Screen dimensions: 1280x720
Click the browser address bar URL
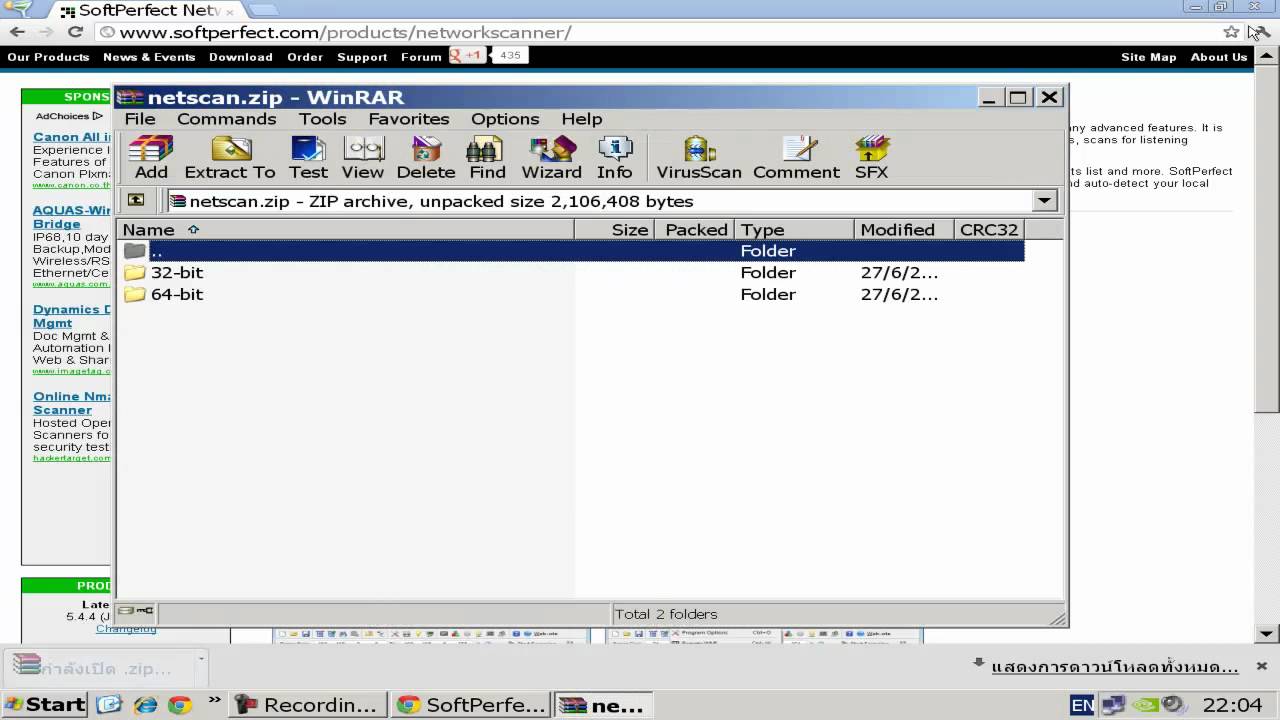point(345,32)
